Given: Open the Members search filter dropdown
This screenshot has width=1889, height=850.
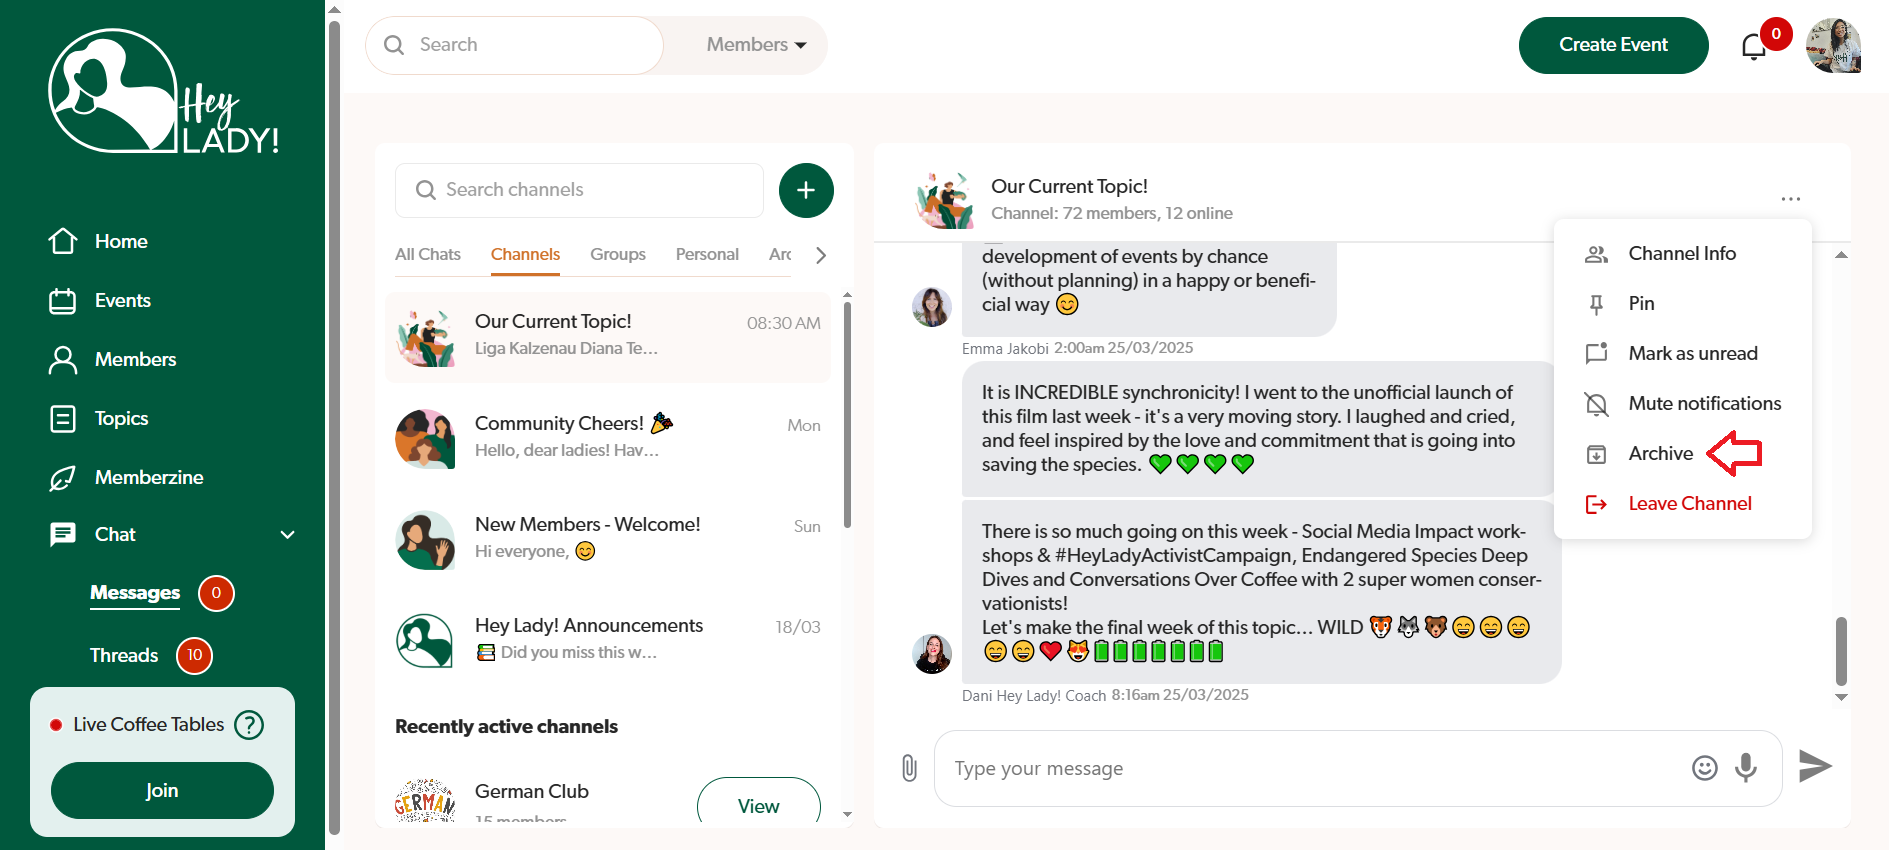Looking at the screenshot, I should (x=756, y=45).
